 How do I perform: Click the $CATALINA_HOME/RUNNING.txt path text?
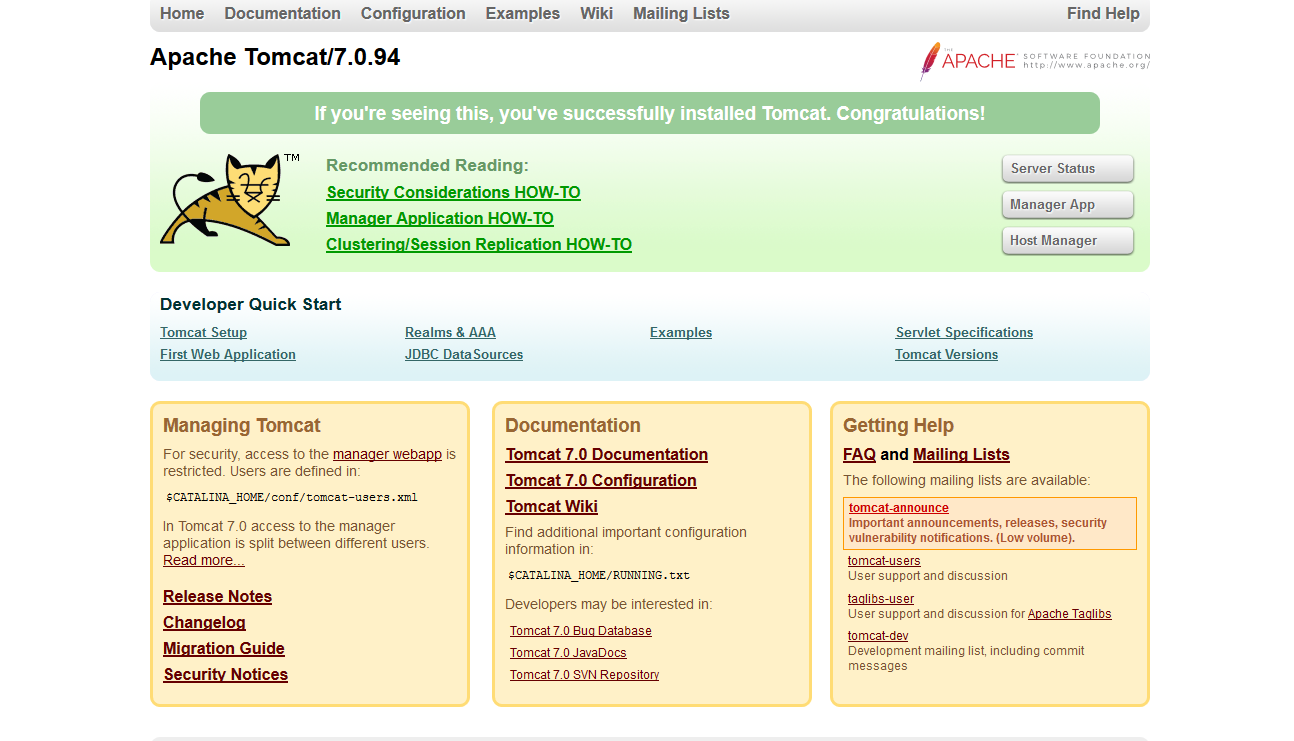pos(599,575)
